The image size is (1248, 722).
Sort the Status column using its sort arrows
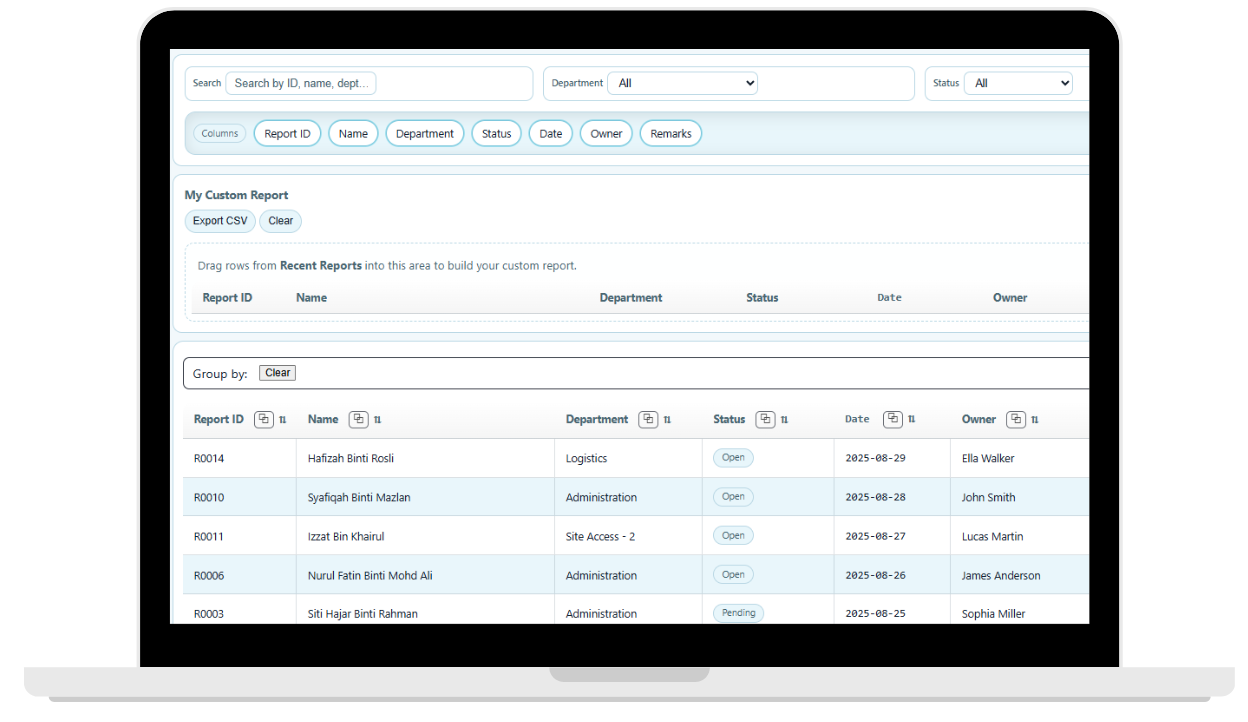click(x=782, y=419)
